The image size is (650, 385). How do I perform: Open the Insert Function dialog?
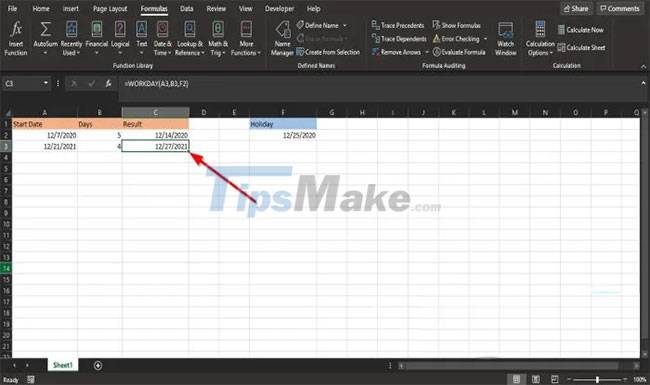(16, 38)
